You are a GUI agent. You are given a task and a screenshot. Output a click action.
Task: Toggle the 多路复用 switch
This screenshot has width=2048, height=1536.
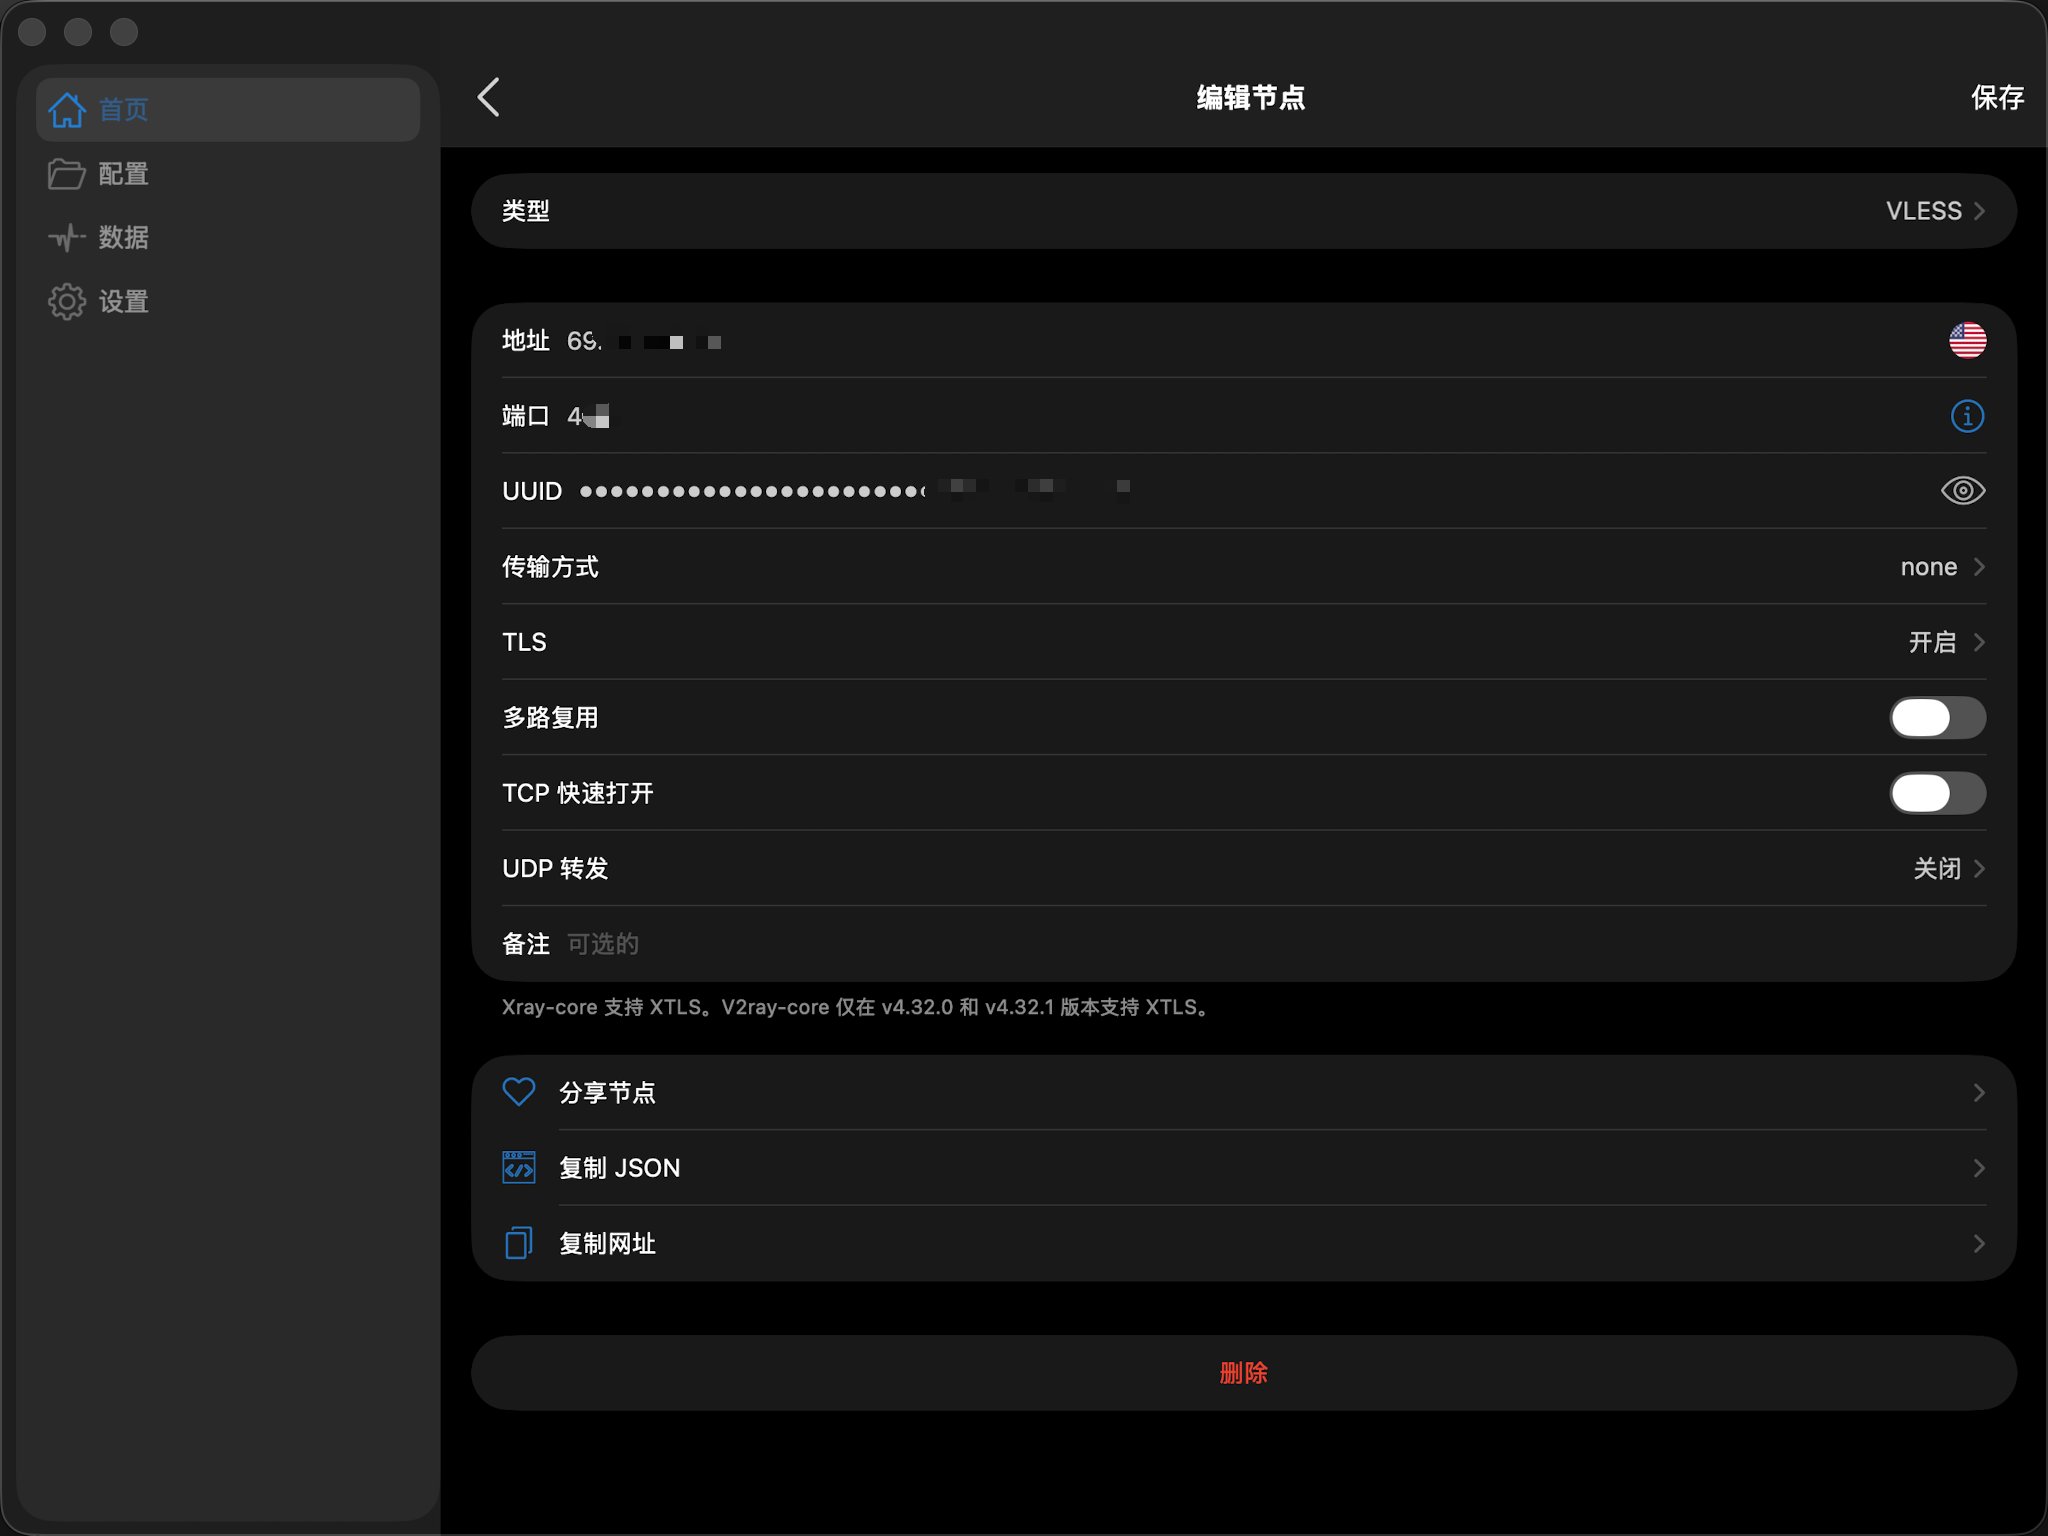coord(1936,717)
